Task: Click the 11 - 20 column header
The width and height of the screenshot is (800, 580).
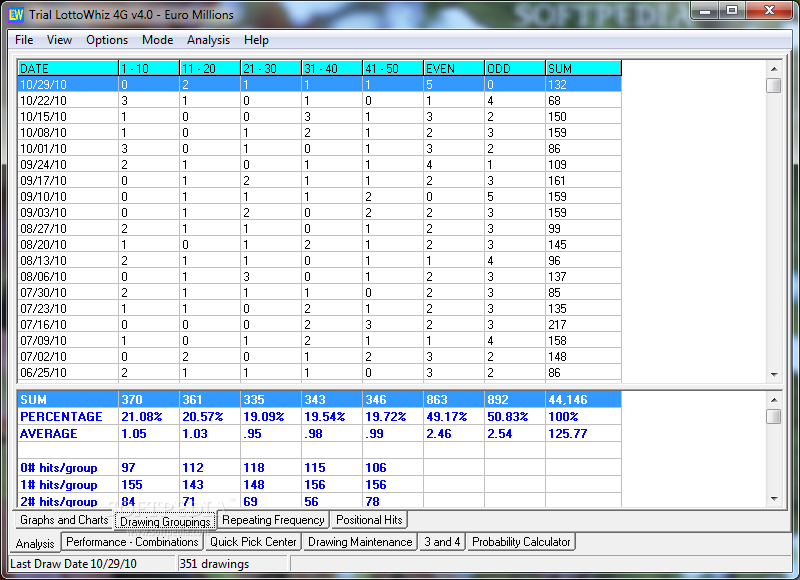Action: coord(210,68)
